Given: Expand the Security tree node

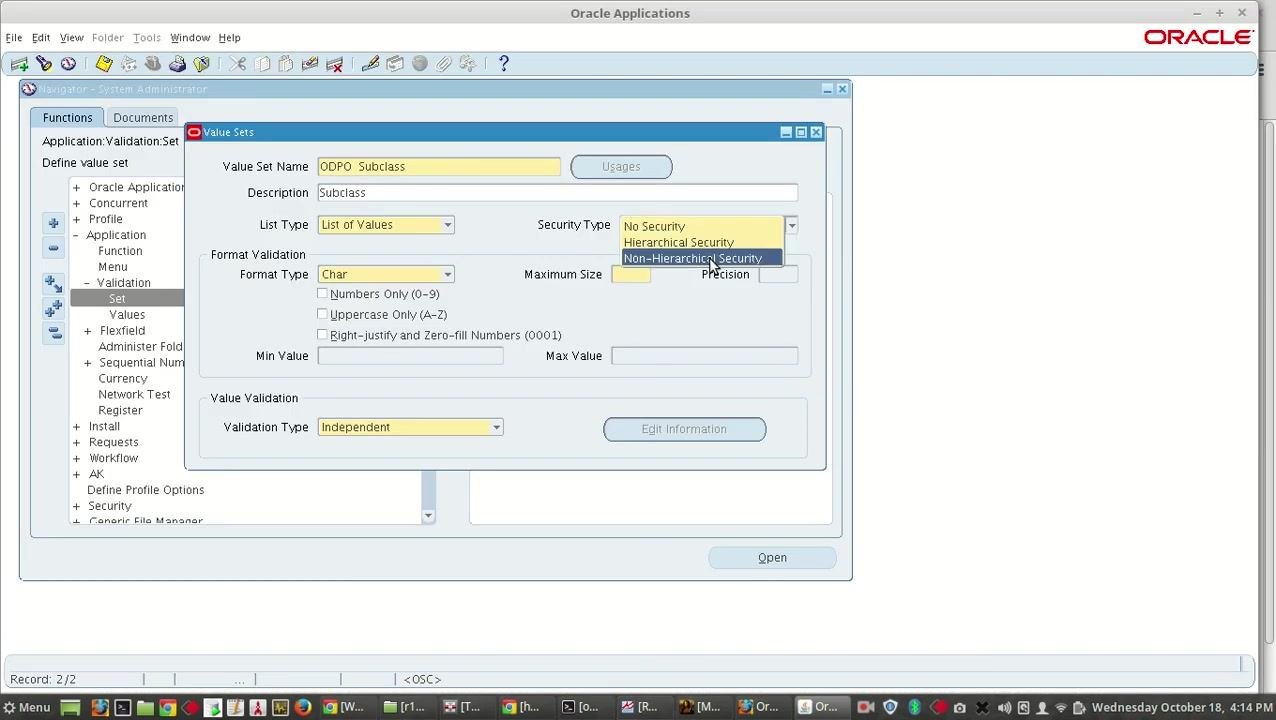Looking at the screenshot, I should tap(76, 506).
